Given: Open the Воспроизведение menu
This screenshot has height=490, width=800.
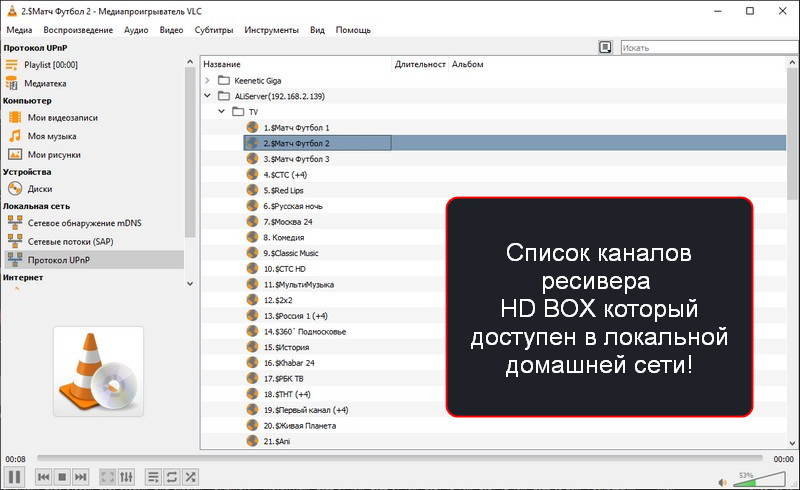Looking at the screenshot, I should tap(78, 30).
